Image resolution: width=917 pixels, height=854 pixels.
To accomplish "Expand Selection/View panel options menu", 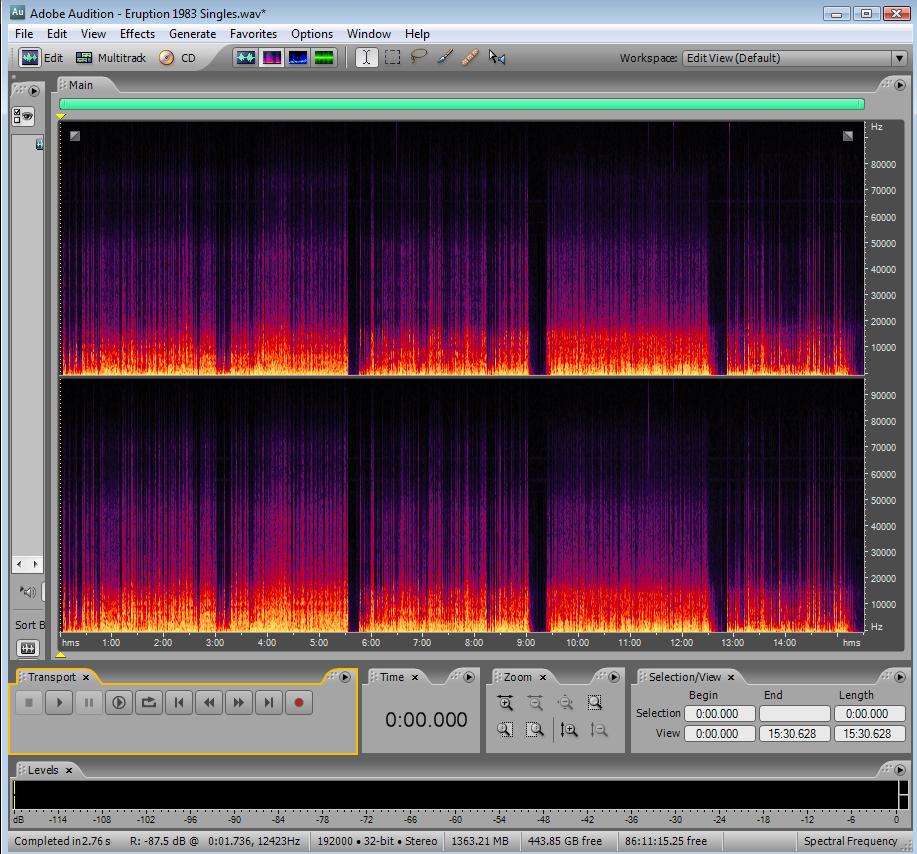I will click(x=898, y=677).
